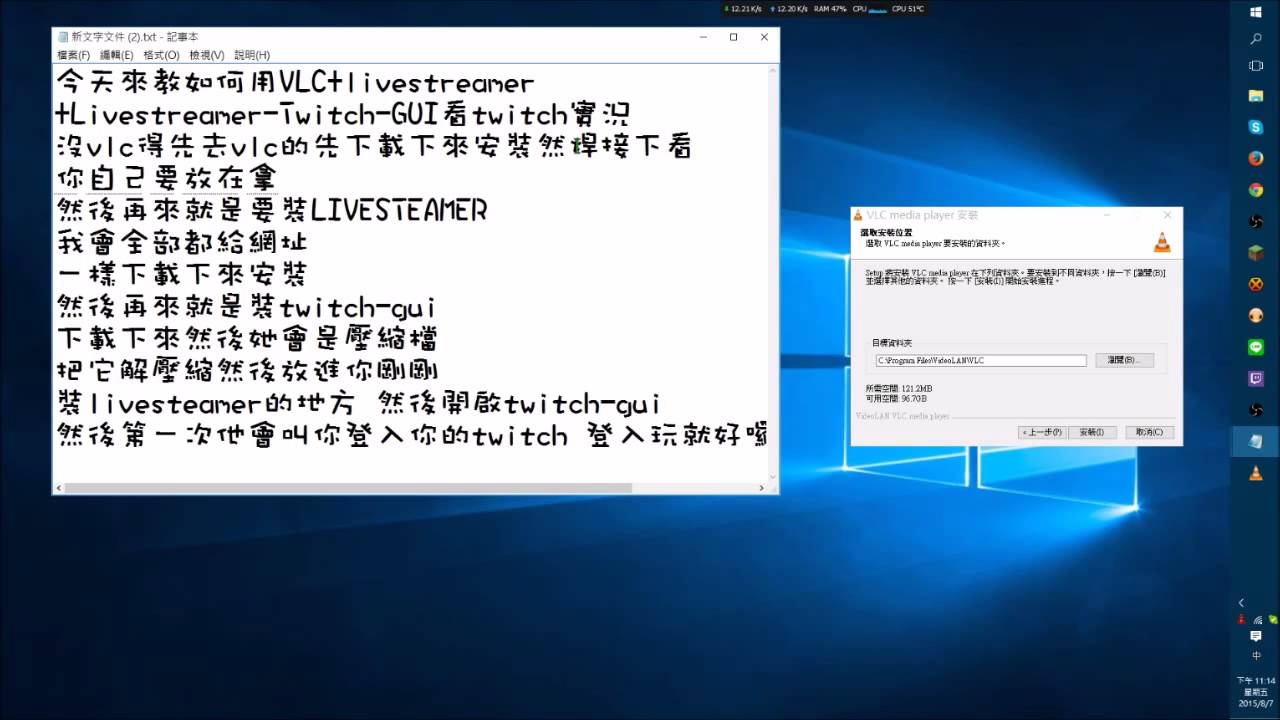Click the network icon in system tray
Screen dimensions: 1280x720
click(1257, 620)
